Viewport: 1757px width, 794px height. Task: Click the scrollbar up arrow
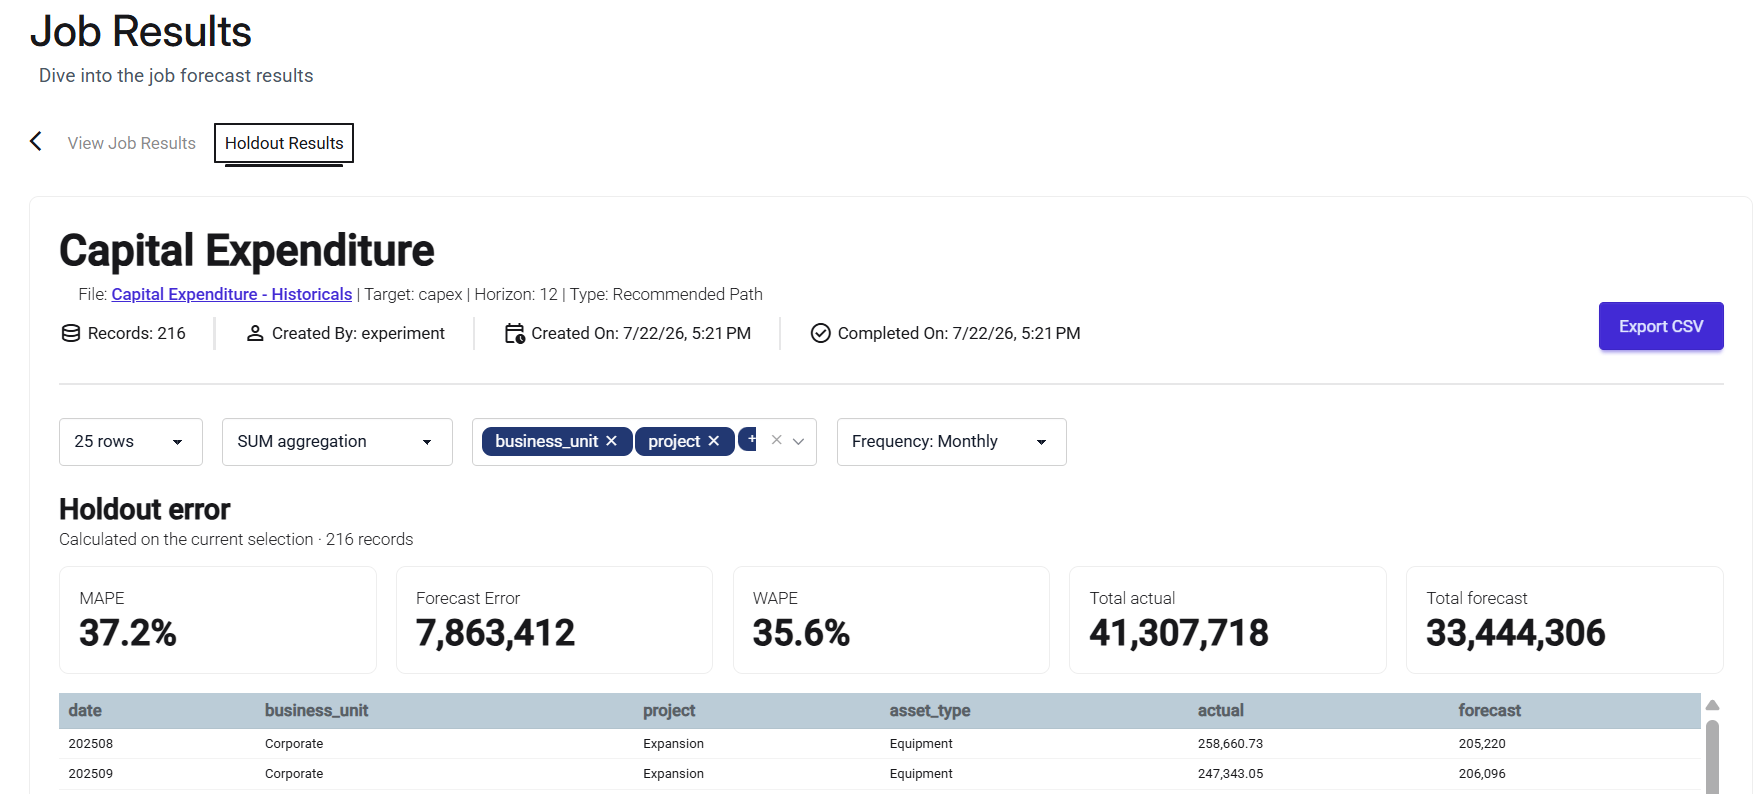pyautogui.click(x=1712, y=705)
